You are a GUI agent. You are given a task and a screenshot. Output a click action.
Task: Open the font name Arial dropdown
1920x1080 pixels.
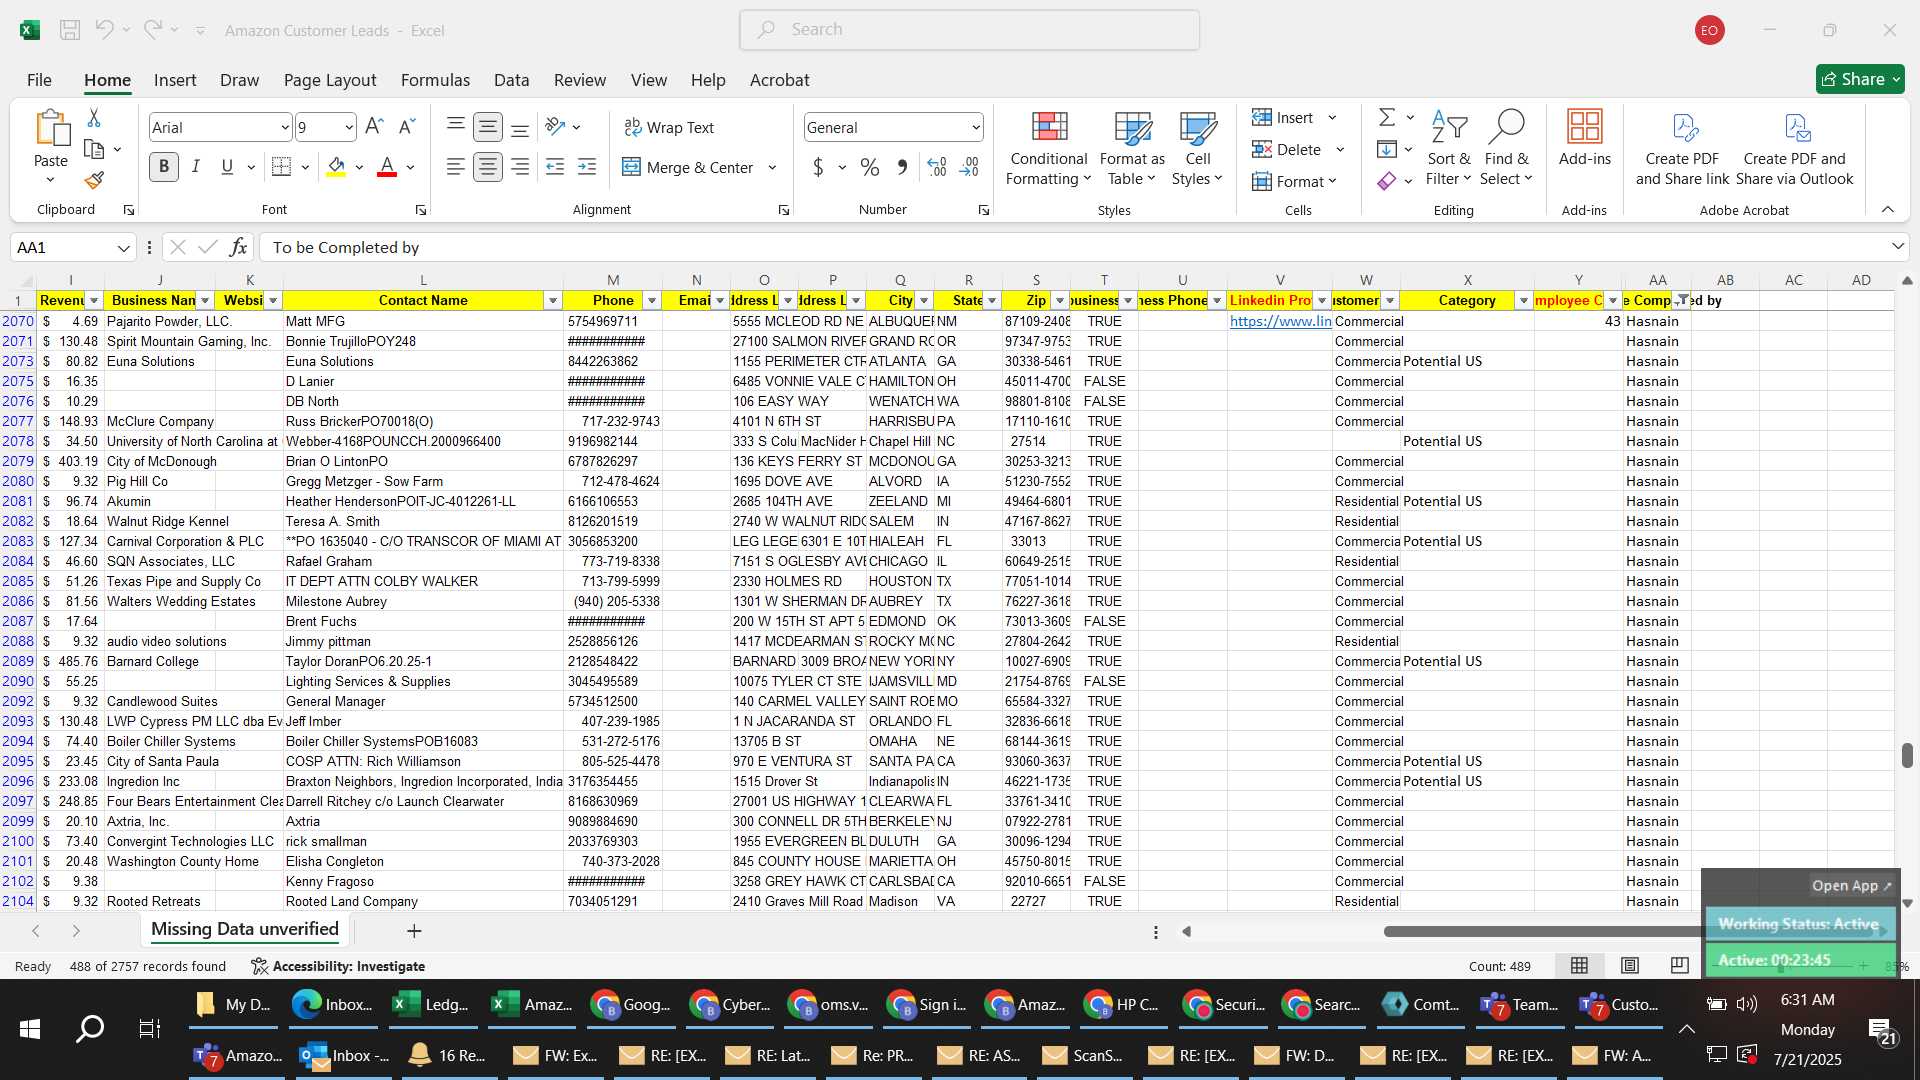[284, 127]
